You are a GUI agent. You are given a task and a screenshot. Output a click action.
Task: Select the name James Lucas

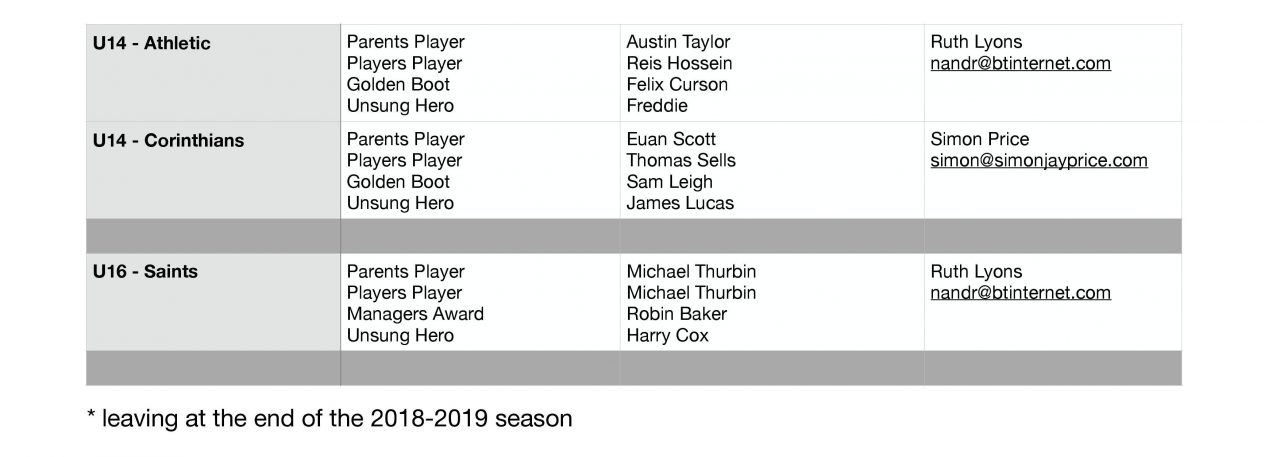click(x=680, y=203)
